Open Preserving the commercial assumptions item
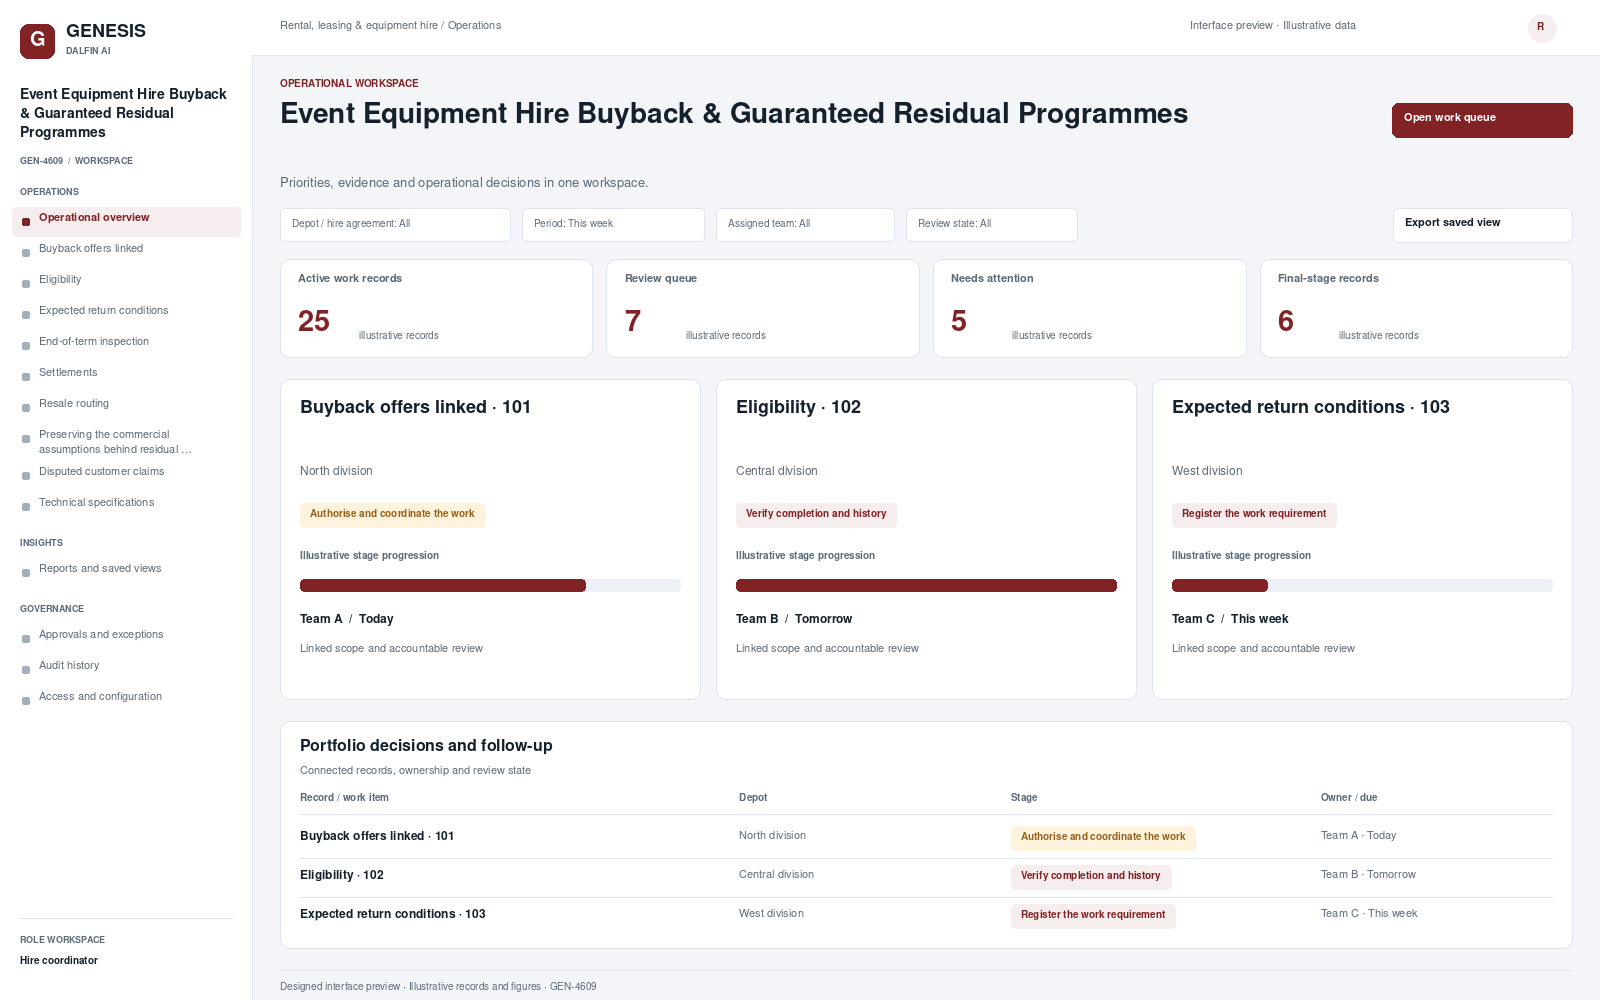 (126, 442)
